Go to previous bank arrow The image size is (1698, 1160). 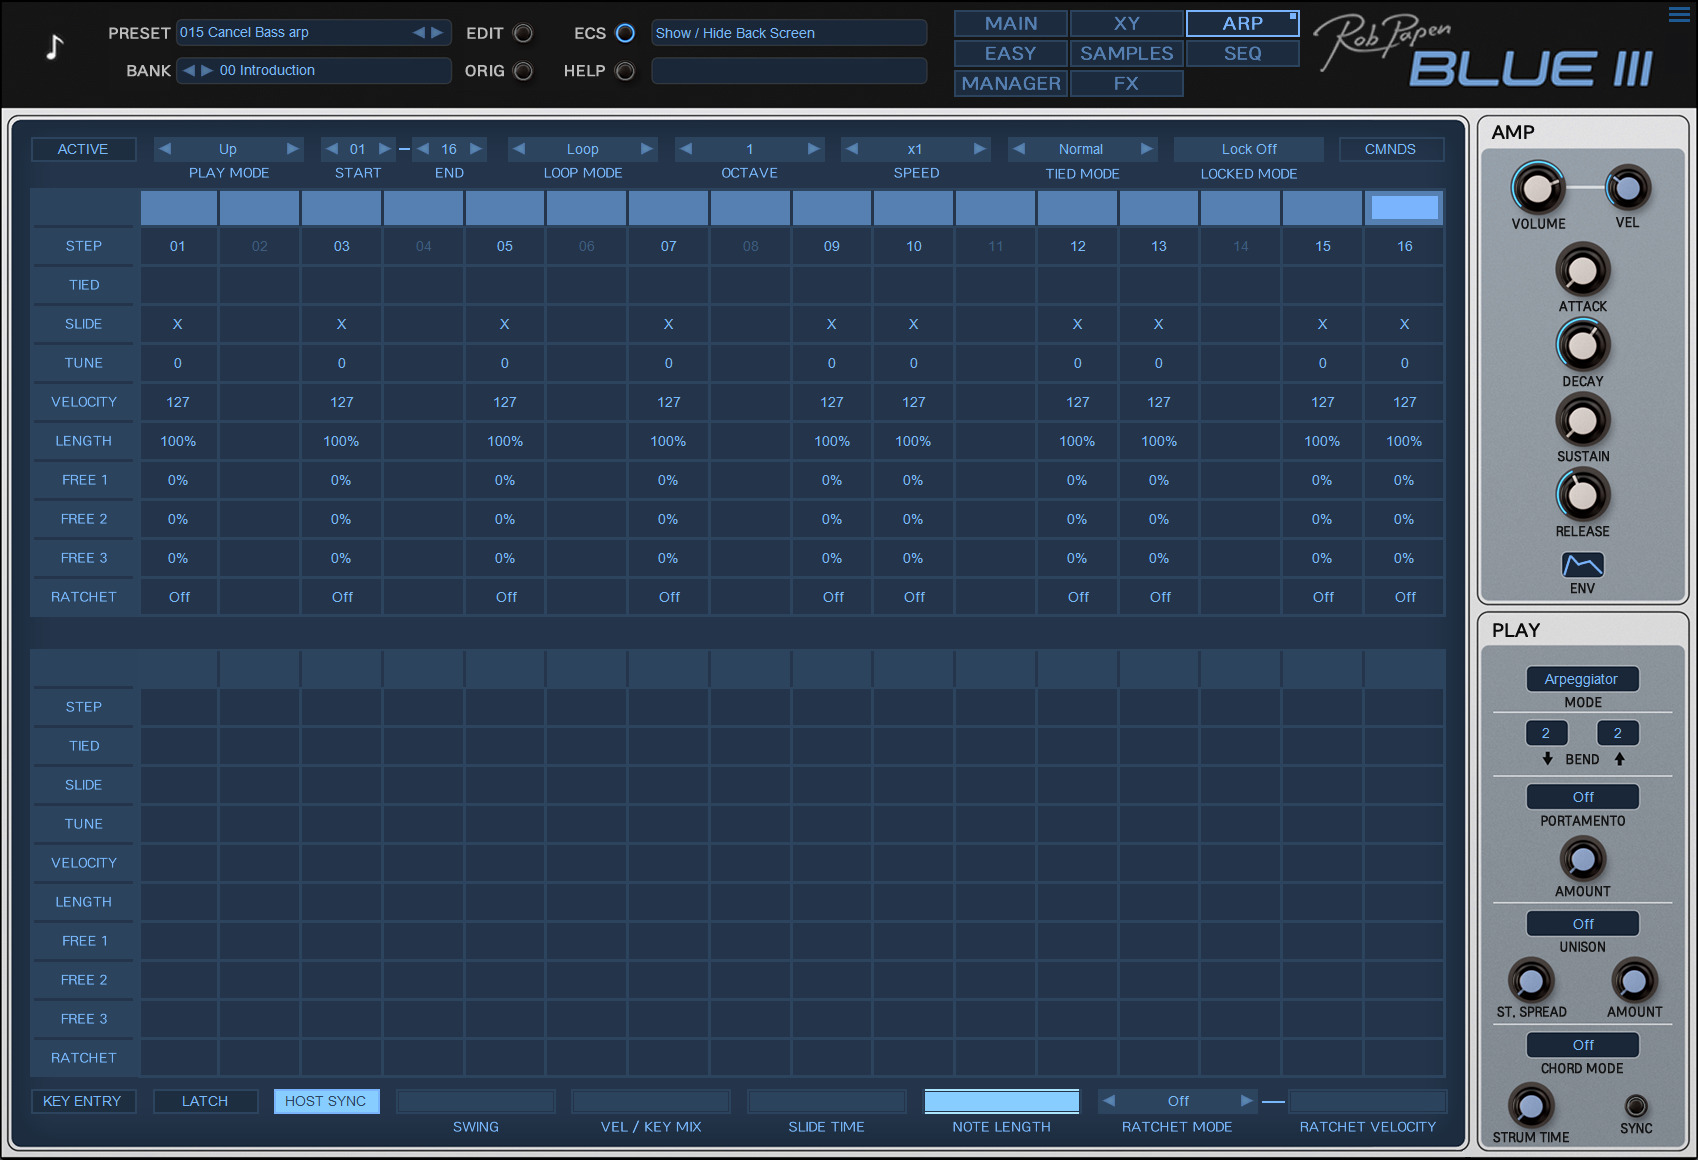(x=189, y=70)
